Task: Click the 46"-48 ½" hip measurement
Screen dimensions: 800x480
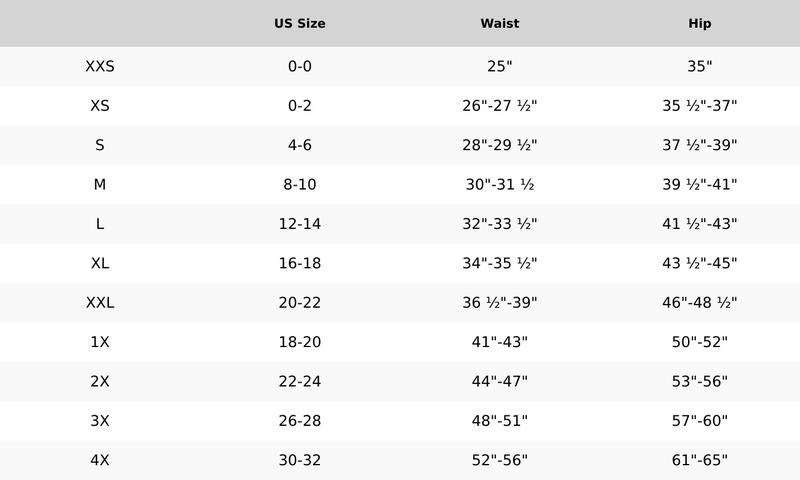Action: pyautogui.click(x=700, y=303)
